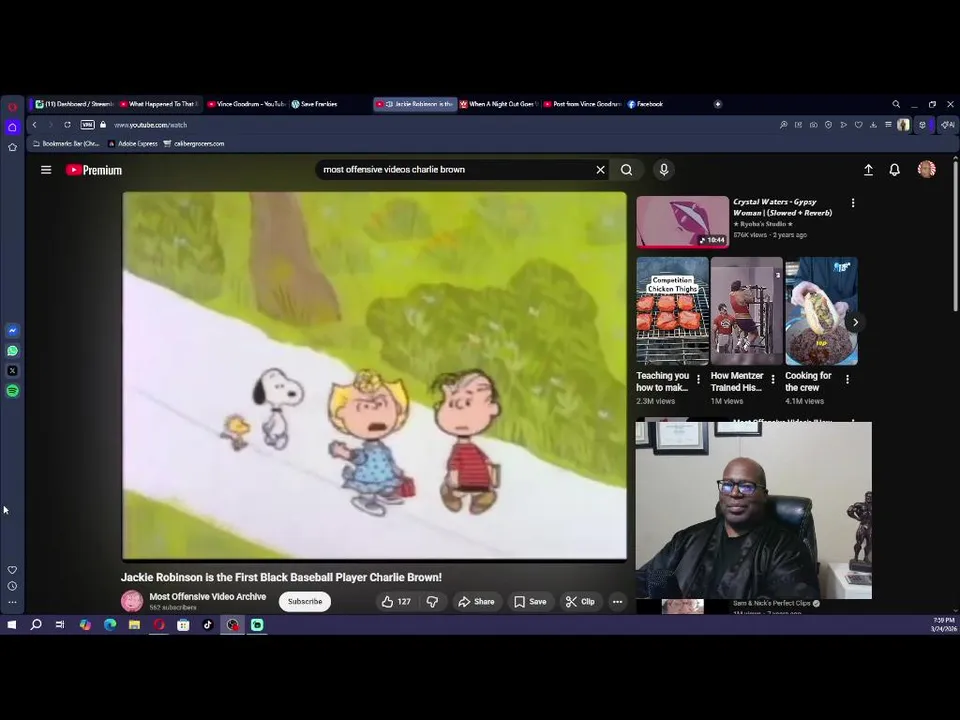The image size is (960, 720).
Task: Show next shorts with the right chevron
Action: point(855,322)
